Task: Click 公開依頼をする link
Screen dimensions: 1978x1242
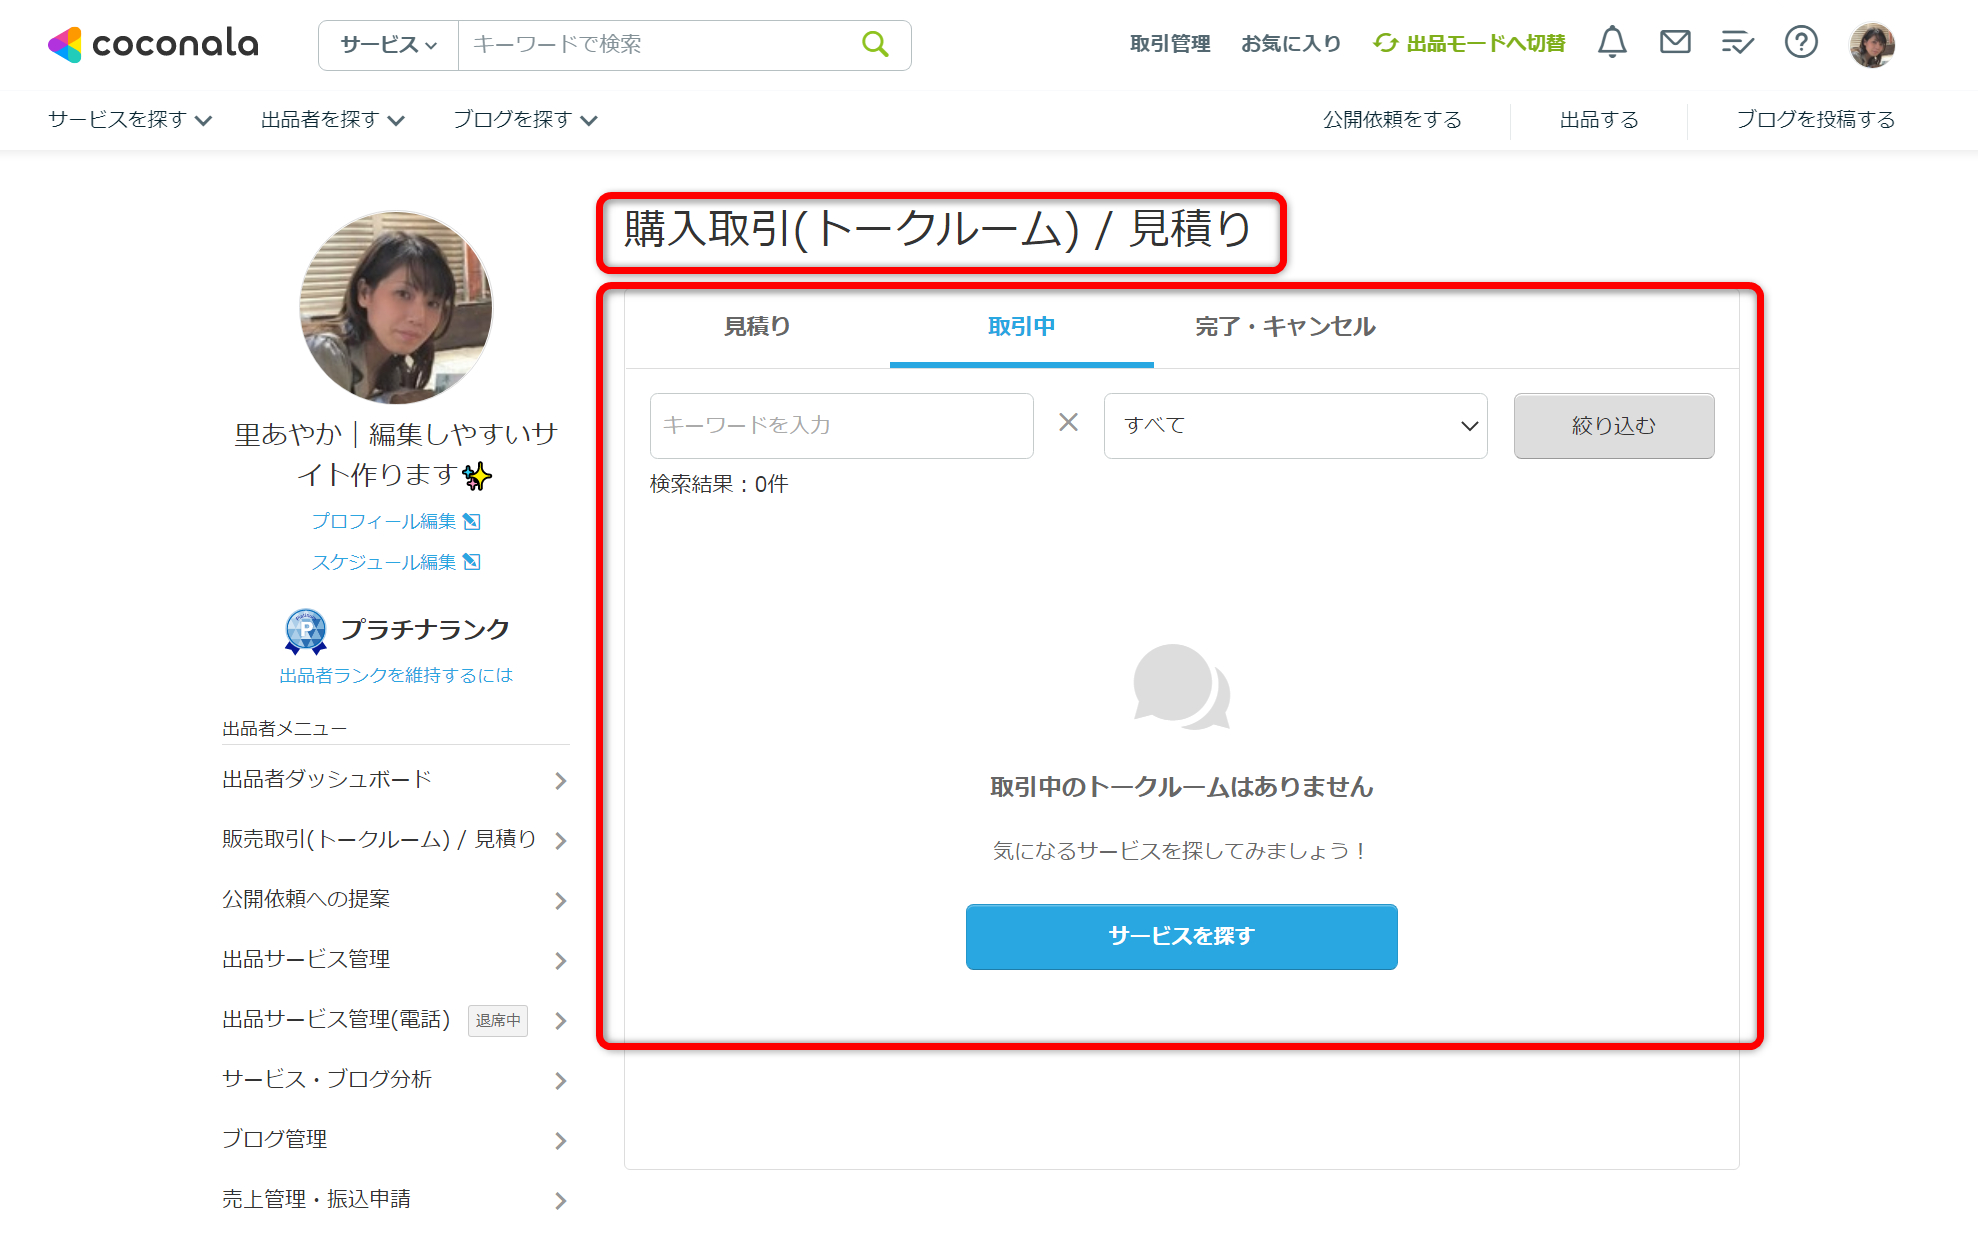Action: click(1392, 120)
